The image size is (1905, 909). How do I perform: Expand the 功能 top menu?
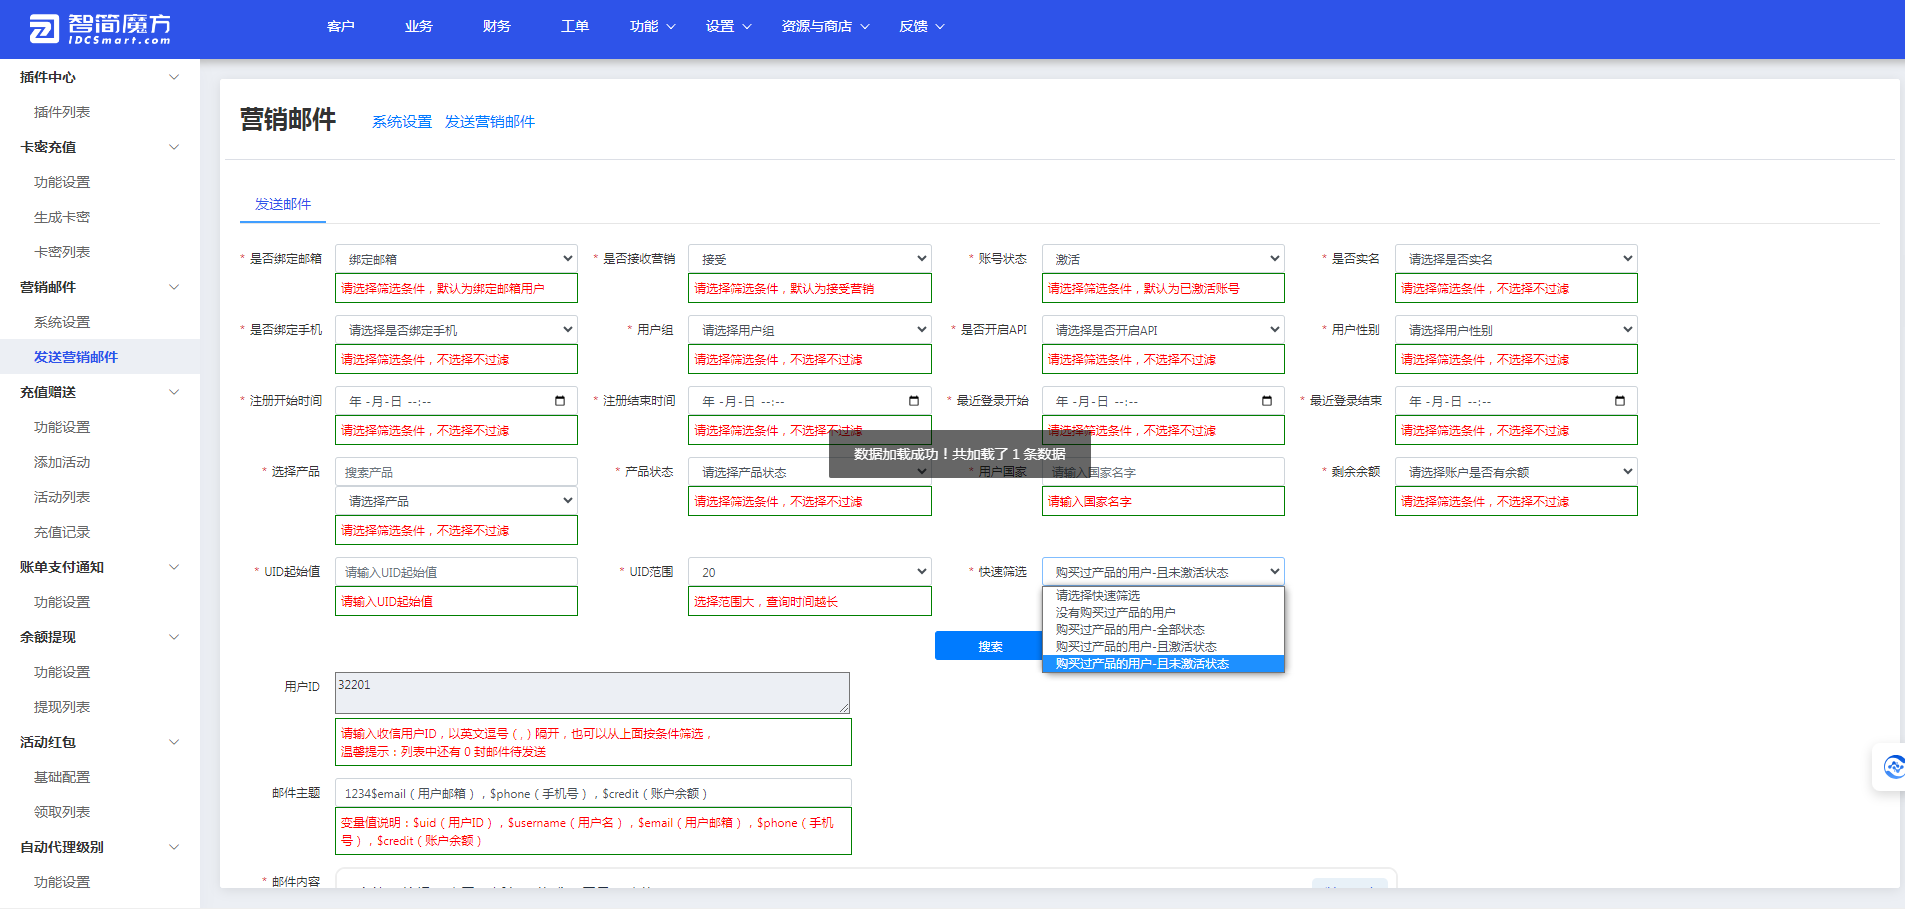pos(652,26)
